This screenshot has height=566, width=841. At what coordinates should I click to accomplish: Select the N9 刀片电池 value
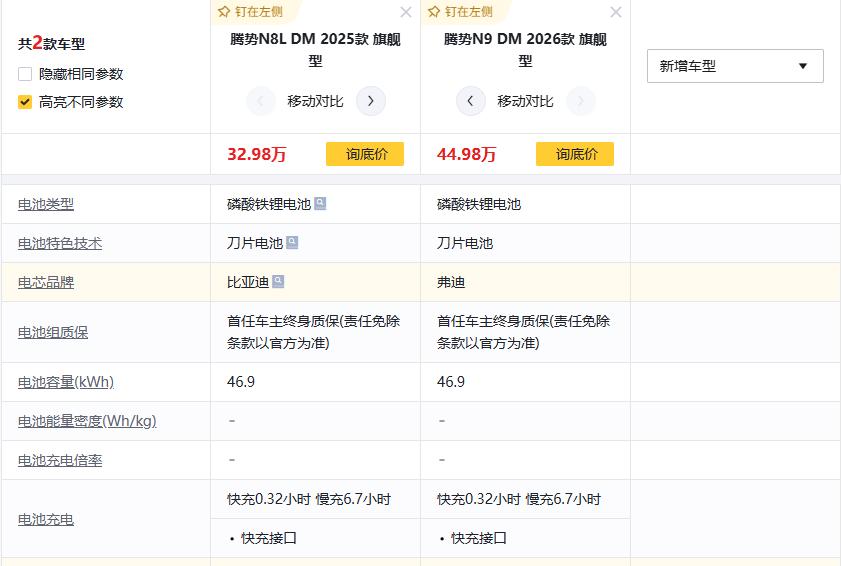click(465, 244)
